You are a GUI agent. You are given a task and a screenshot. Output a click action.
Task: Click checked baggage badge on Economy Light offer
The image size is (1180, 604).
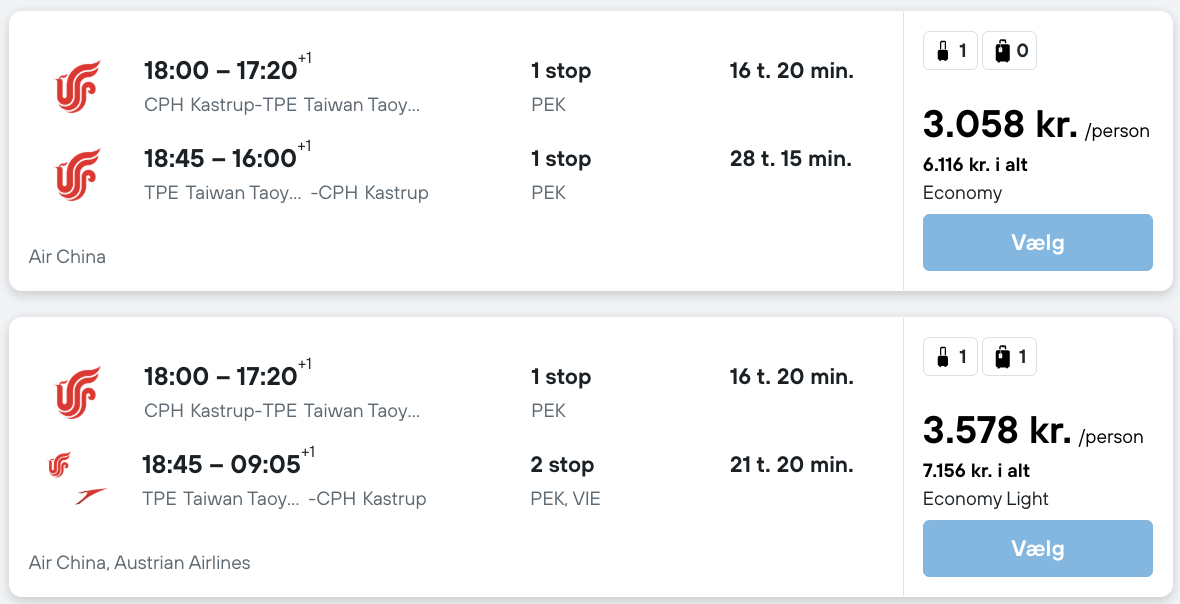1010,357
